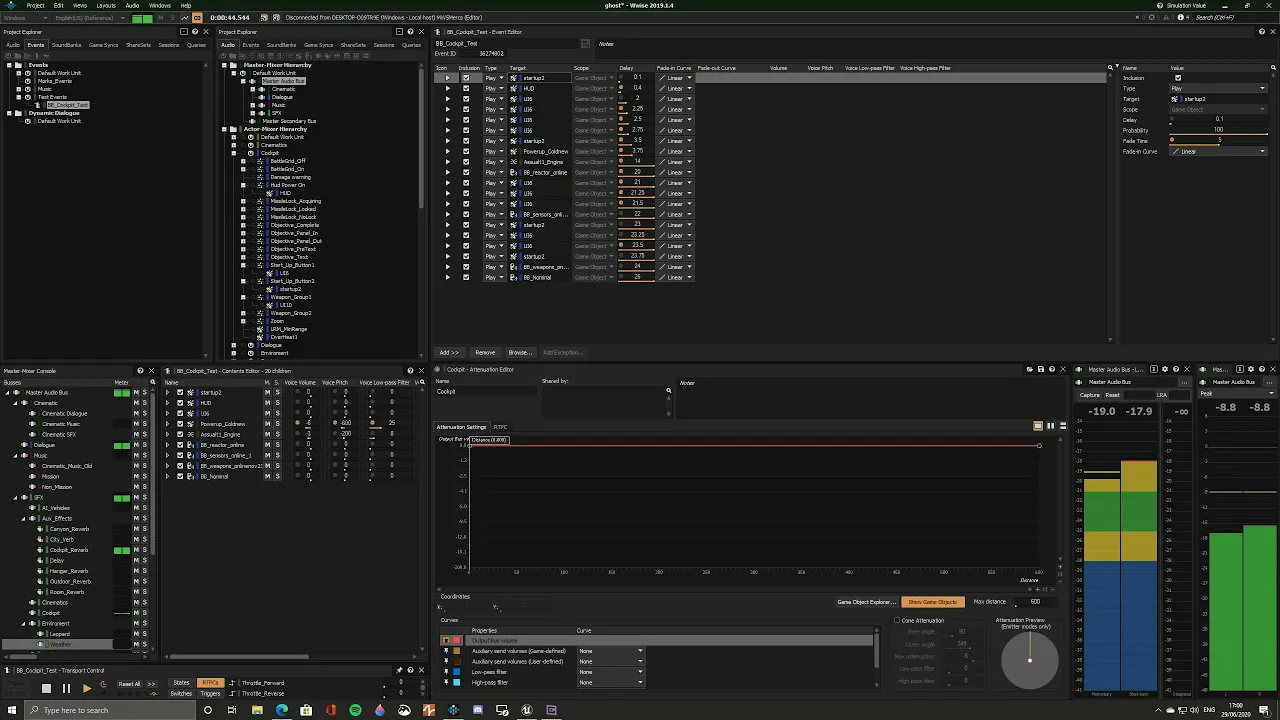This screenshot has width=1280, height=720.
Task: Toggle Show Game Objects button
Action: point(932,602)
